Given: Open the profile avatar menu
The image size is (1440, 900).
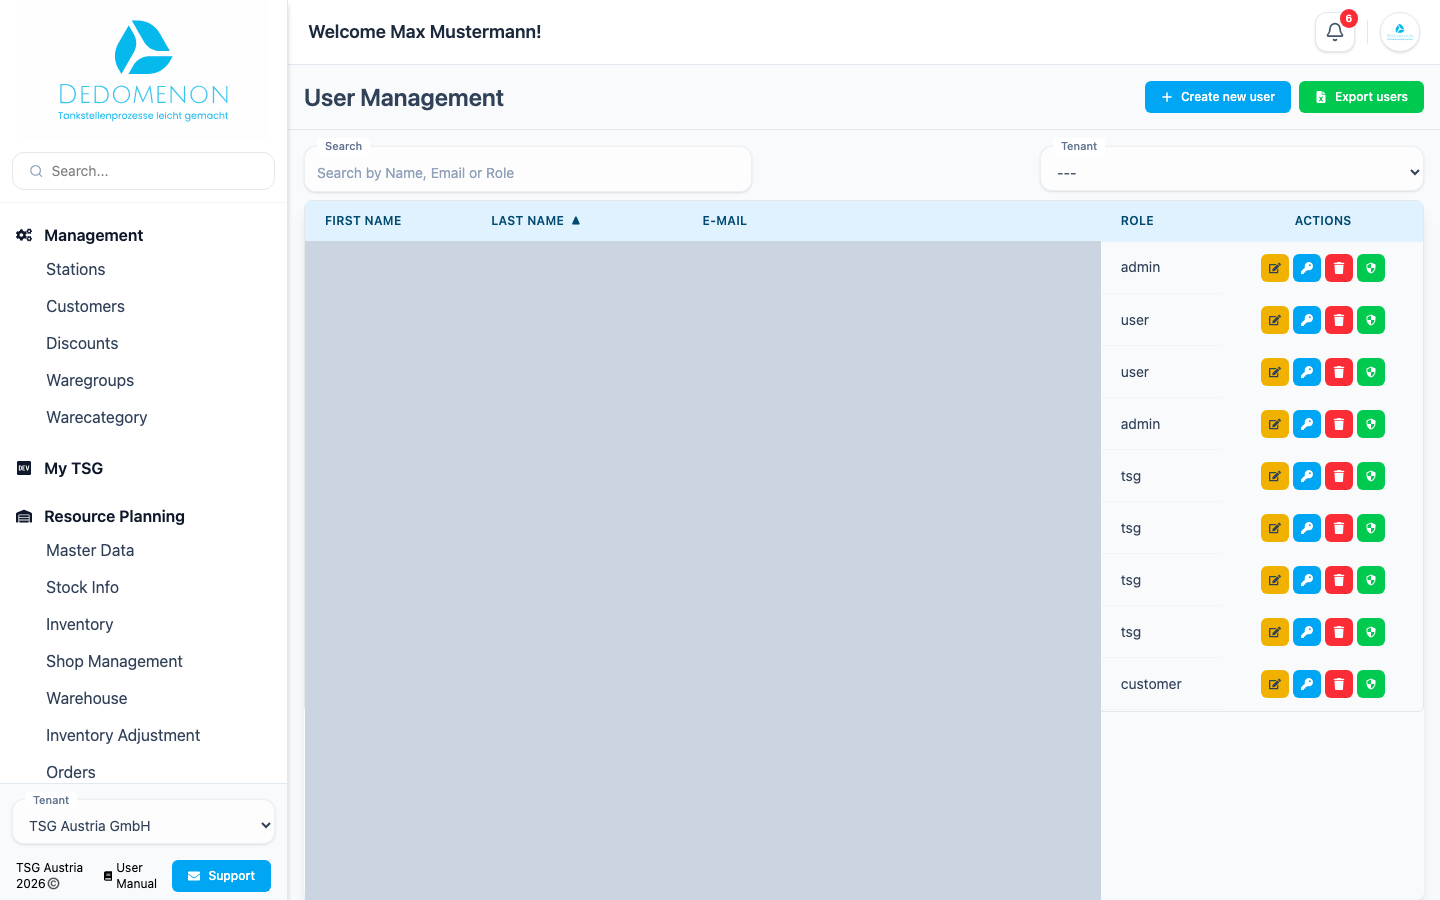Looking at the screenshot, I should click(1399, 32).
